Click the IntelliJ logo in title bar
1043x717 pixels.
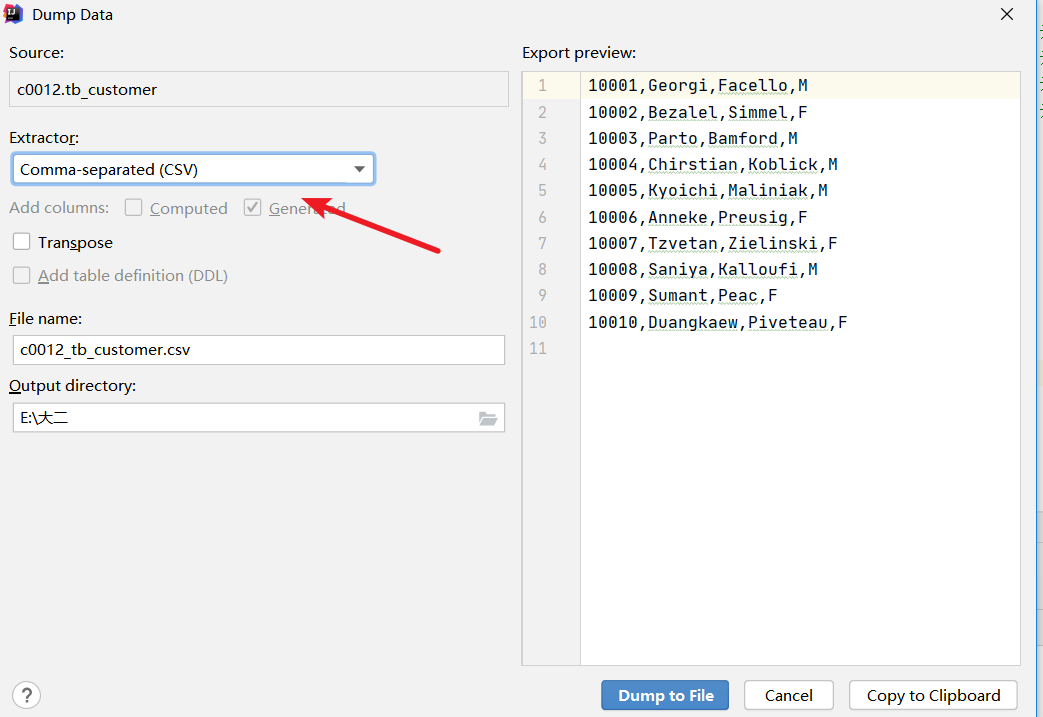(14, 15)
